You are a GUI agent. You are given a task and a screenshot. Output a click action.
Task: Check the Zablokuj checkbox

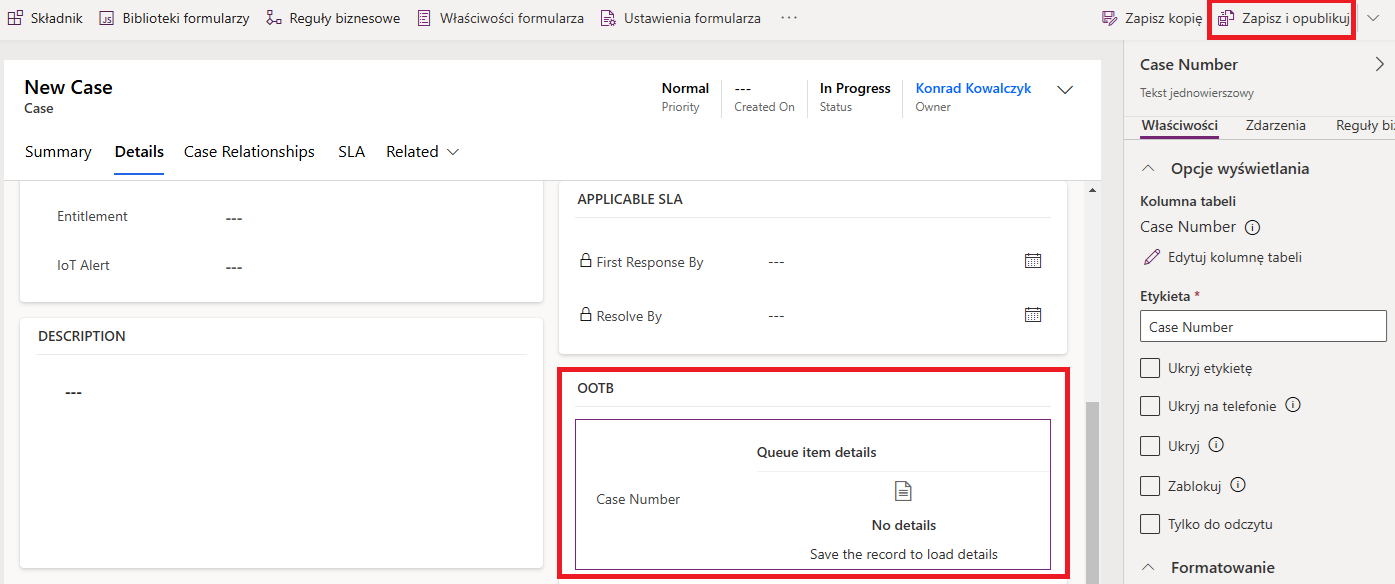coord(1150,486)
